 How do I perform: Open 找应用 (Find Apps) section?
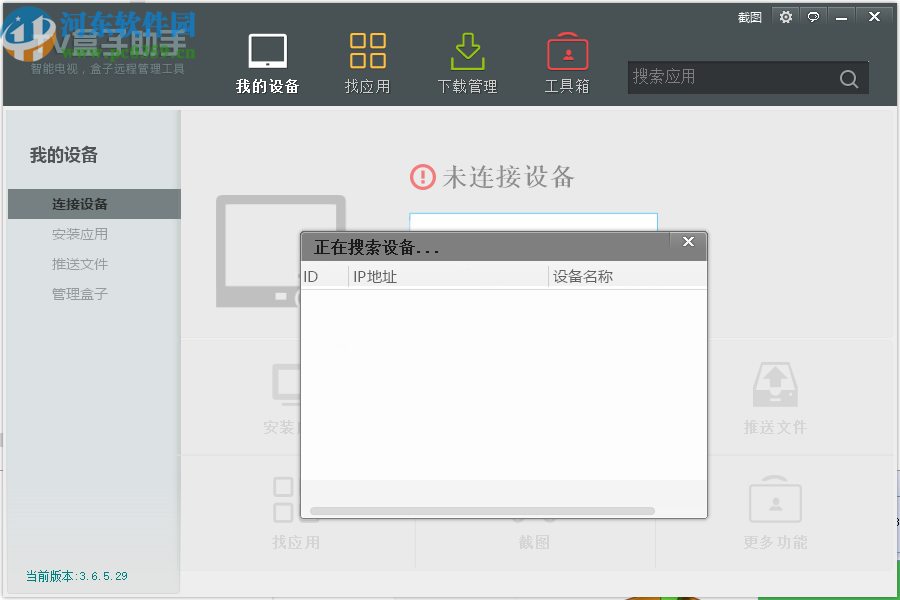pos(367,60)
